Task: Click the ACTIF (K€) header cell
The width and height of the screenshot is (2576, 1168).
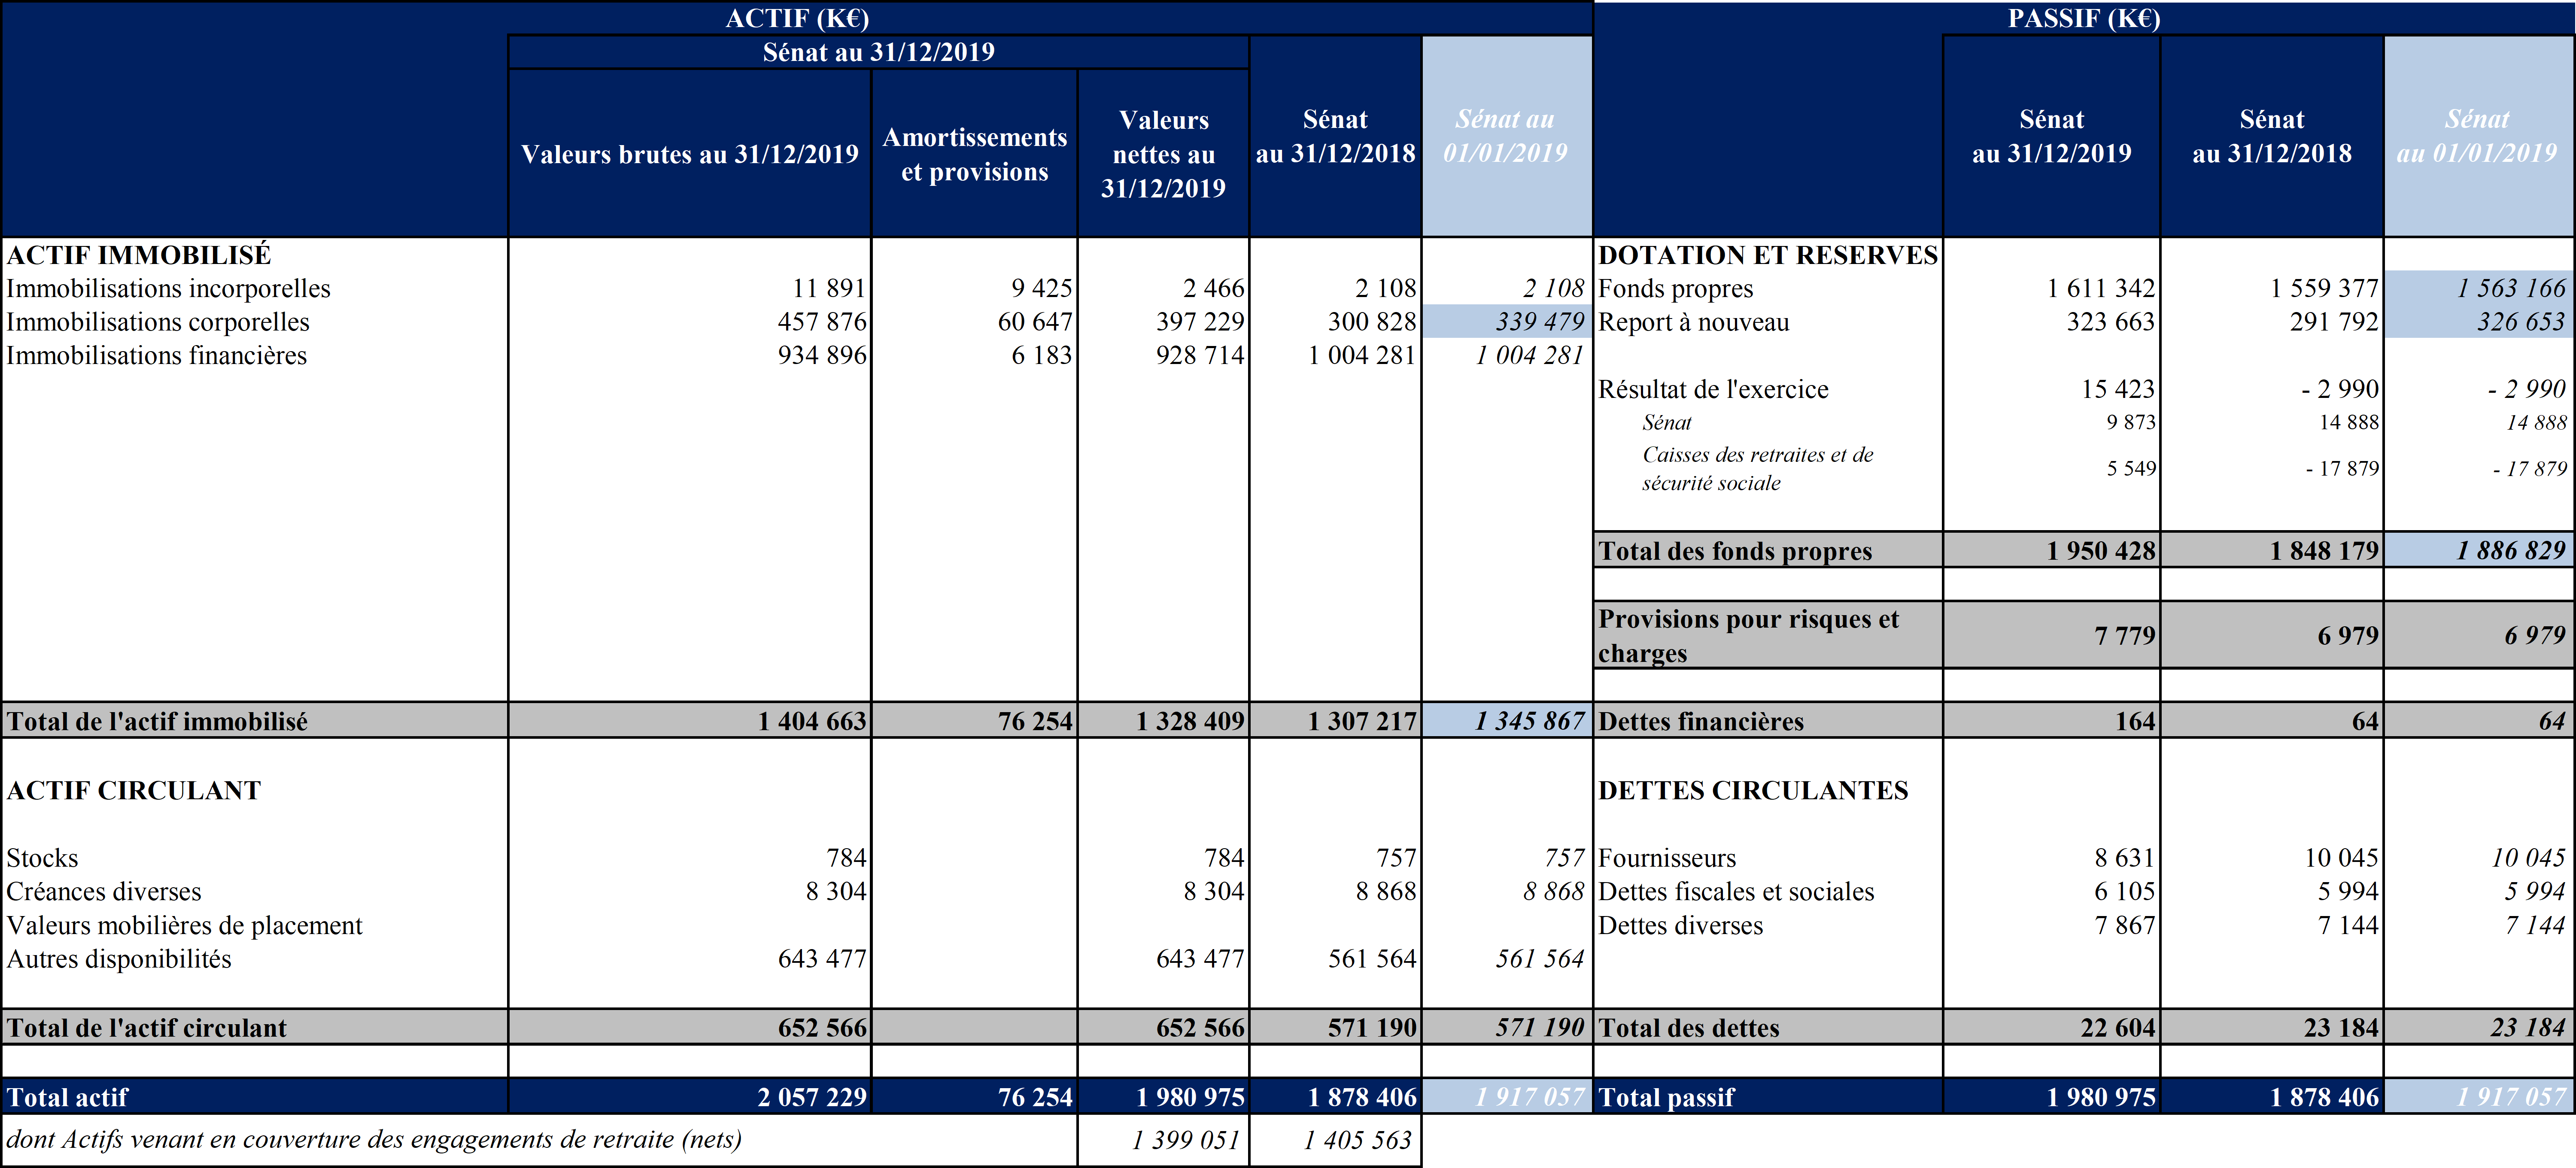Action: (797, 18)
